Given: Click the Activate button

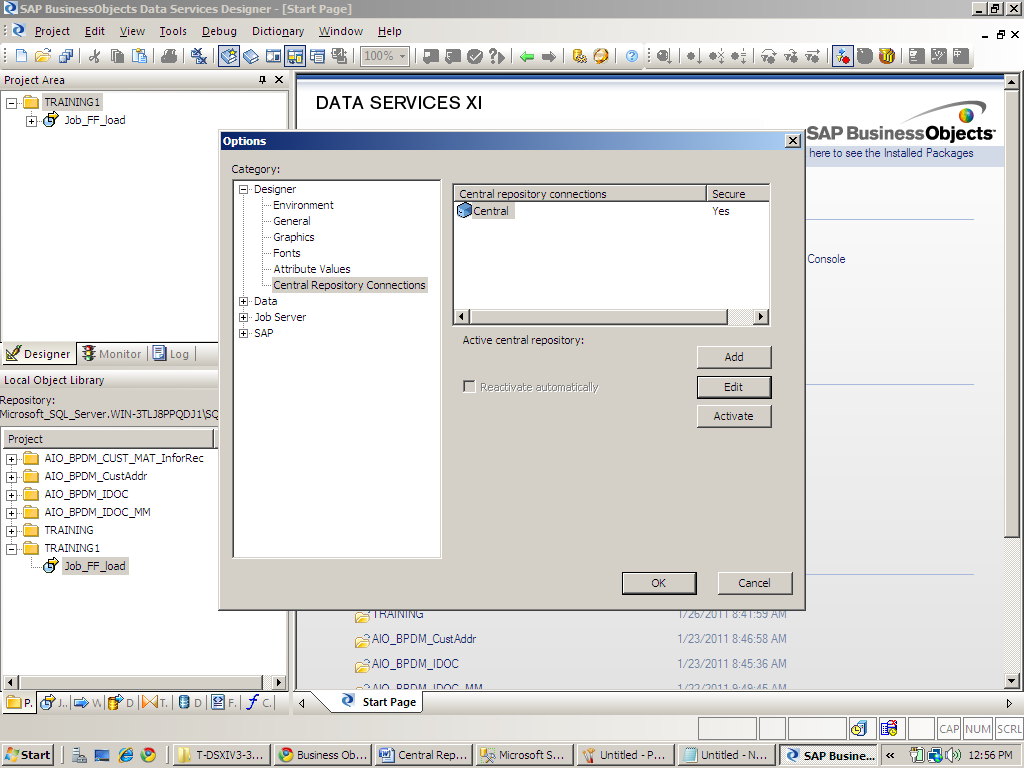Looking at the screenshot, I should click(734, 417).
